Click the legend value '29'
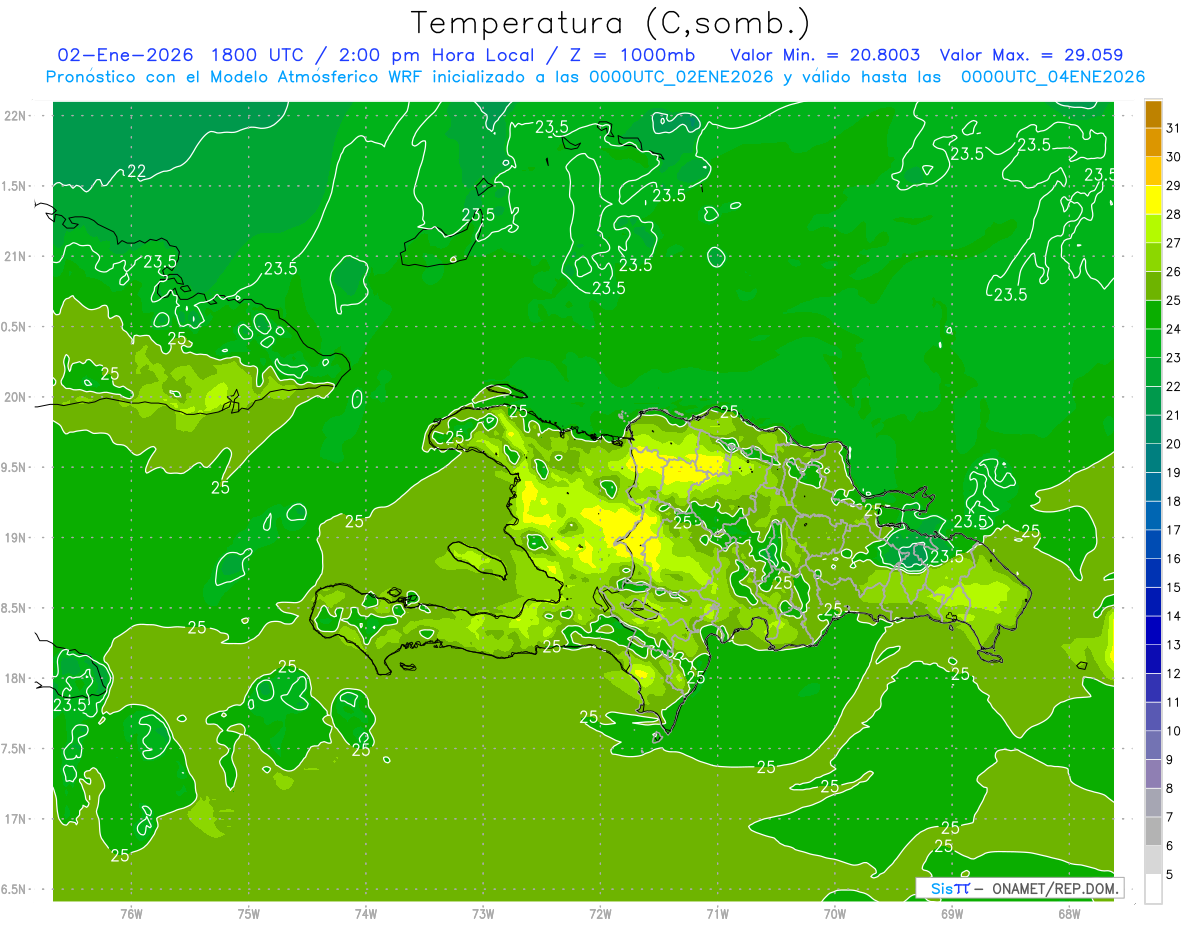This screenshot has height=927, width=1200. pyautogui.click(x=1173, y=185)
